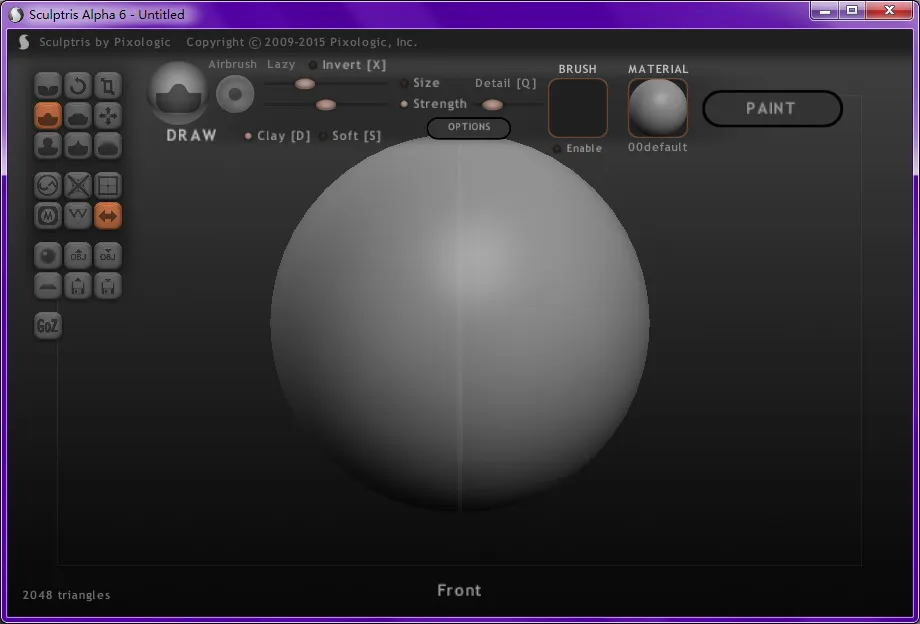The image size is (920, 624).
Task: Toggle the Size pressure dot
Action: pos(404,83)
